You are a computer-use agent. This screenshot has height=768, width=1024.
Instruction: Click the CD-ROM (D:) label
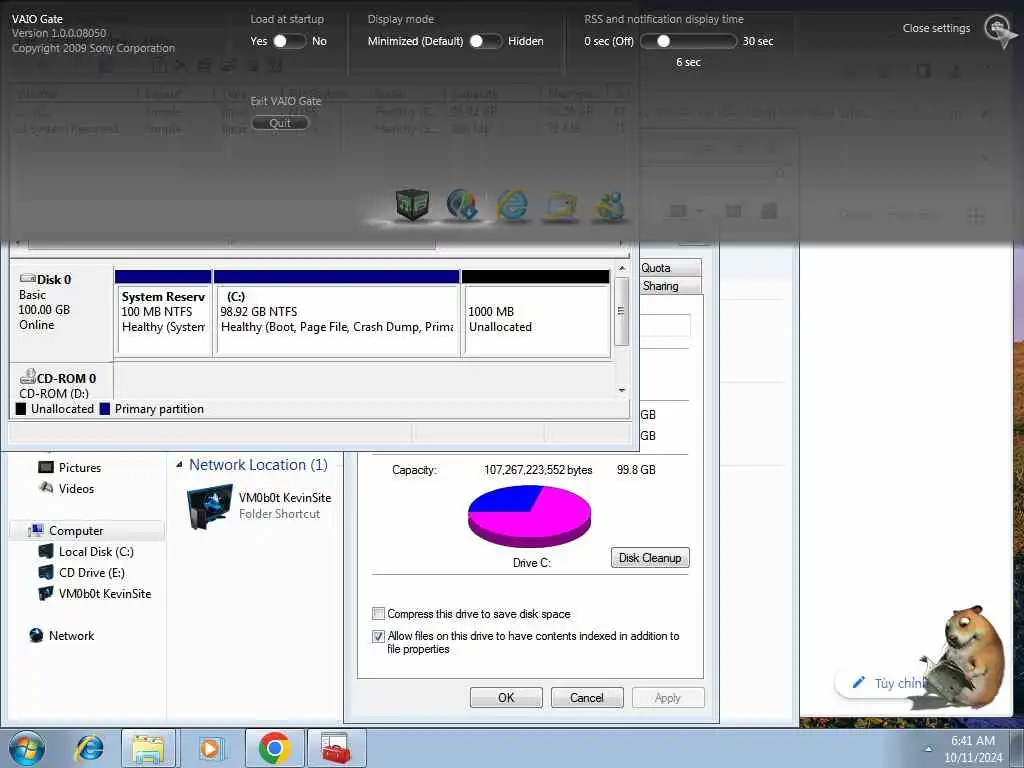coord(54,393)
